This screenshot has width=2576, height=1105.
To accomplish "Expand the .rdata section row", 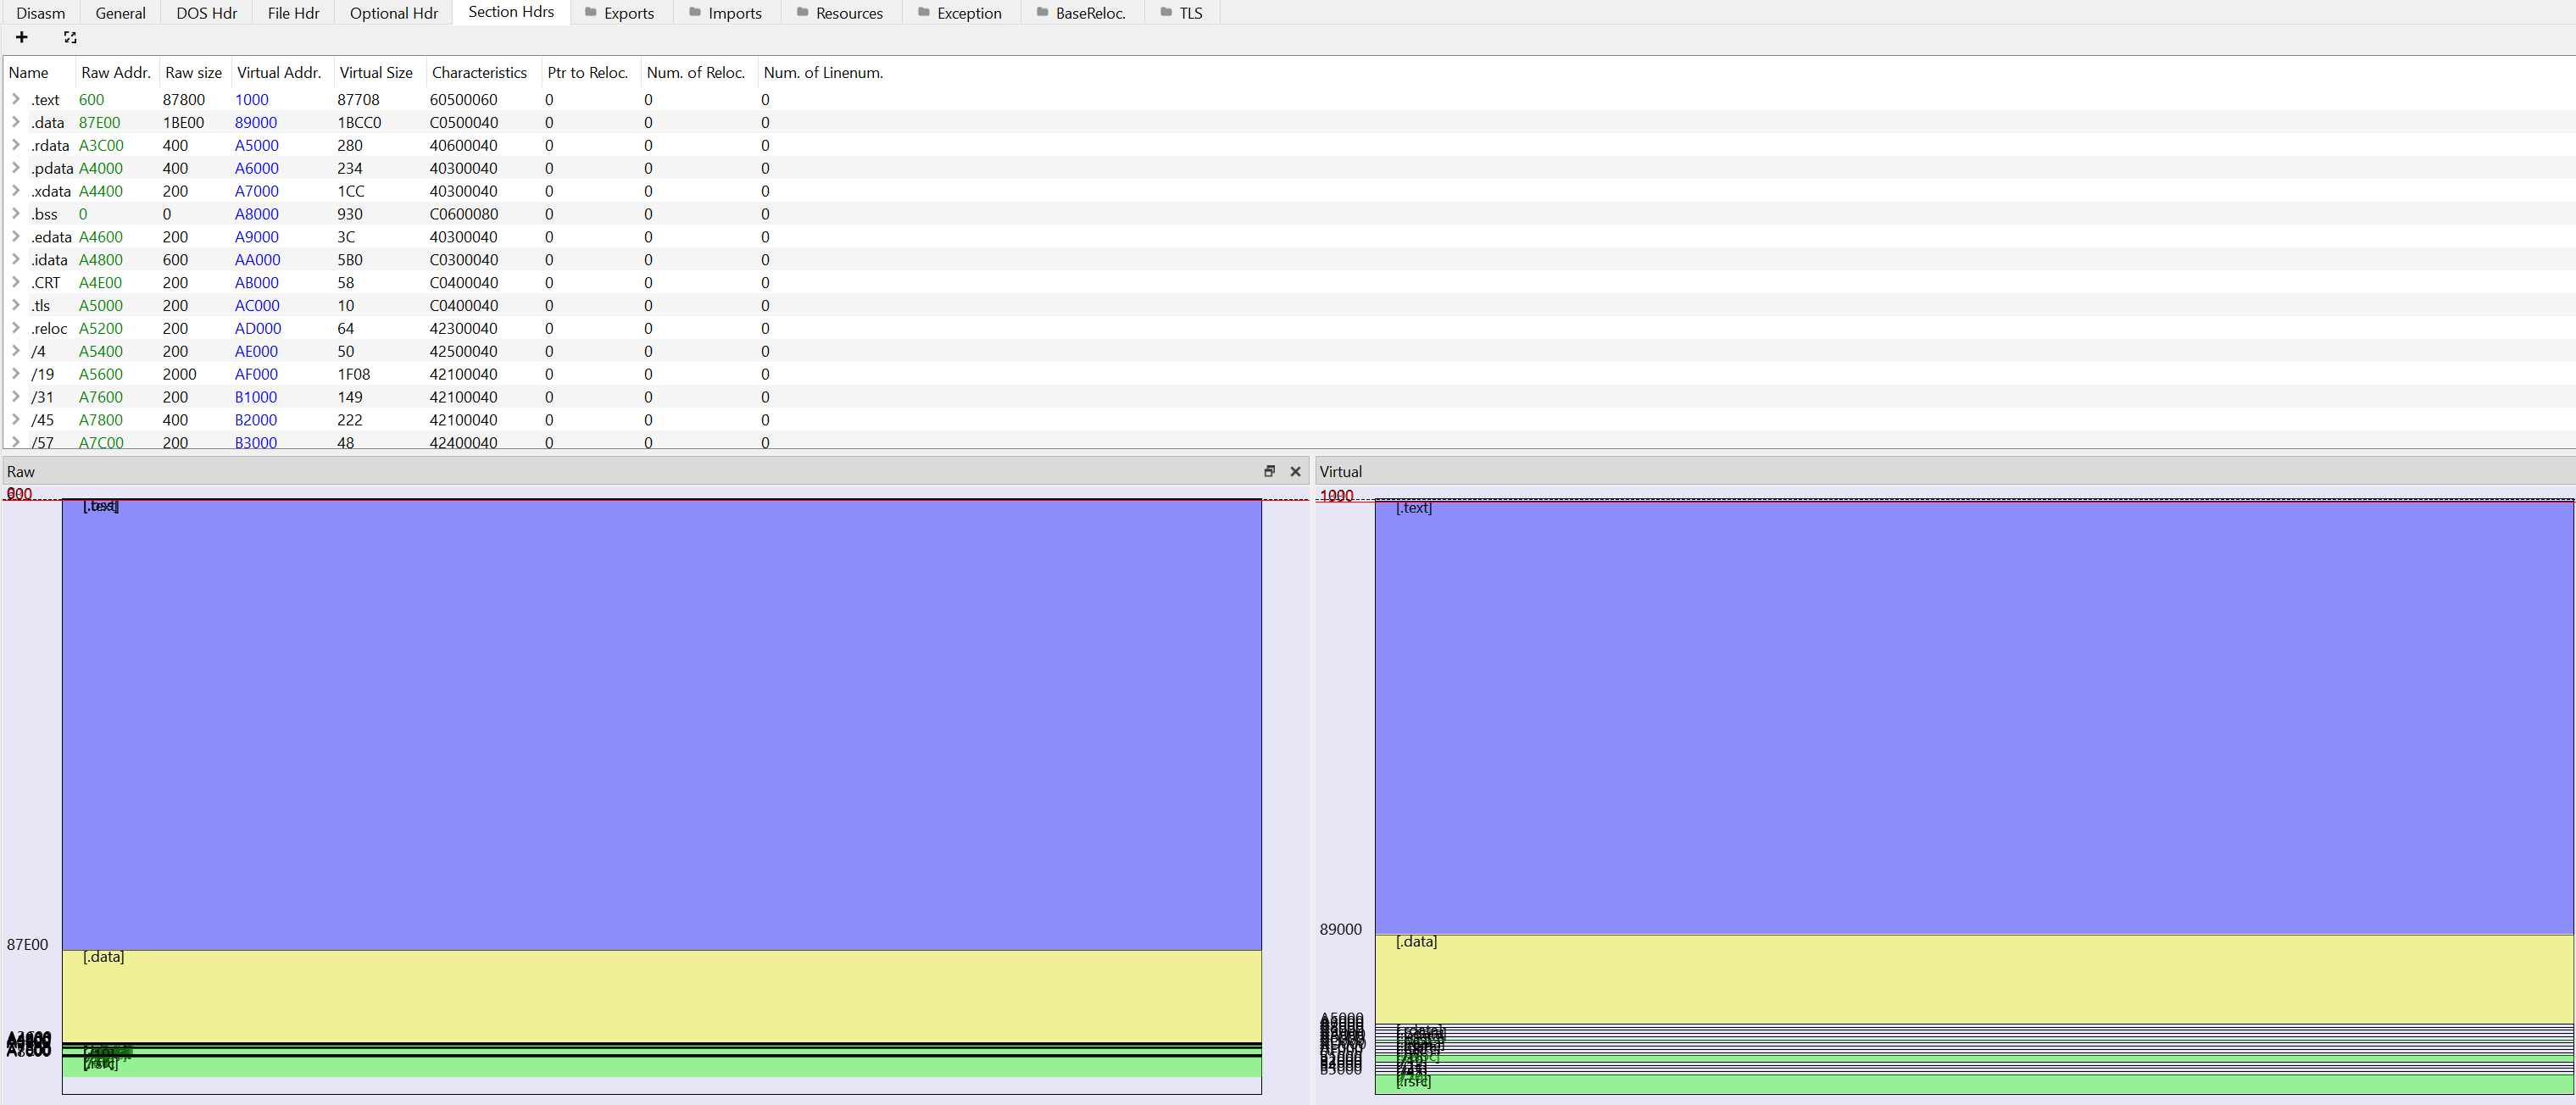I will coord(16,145).
